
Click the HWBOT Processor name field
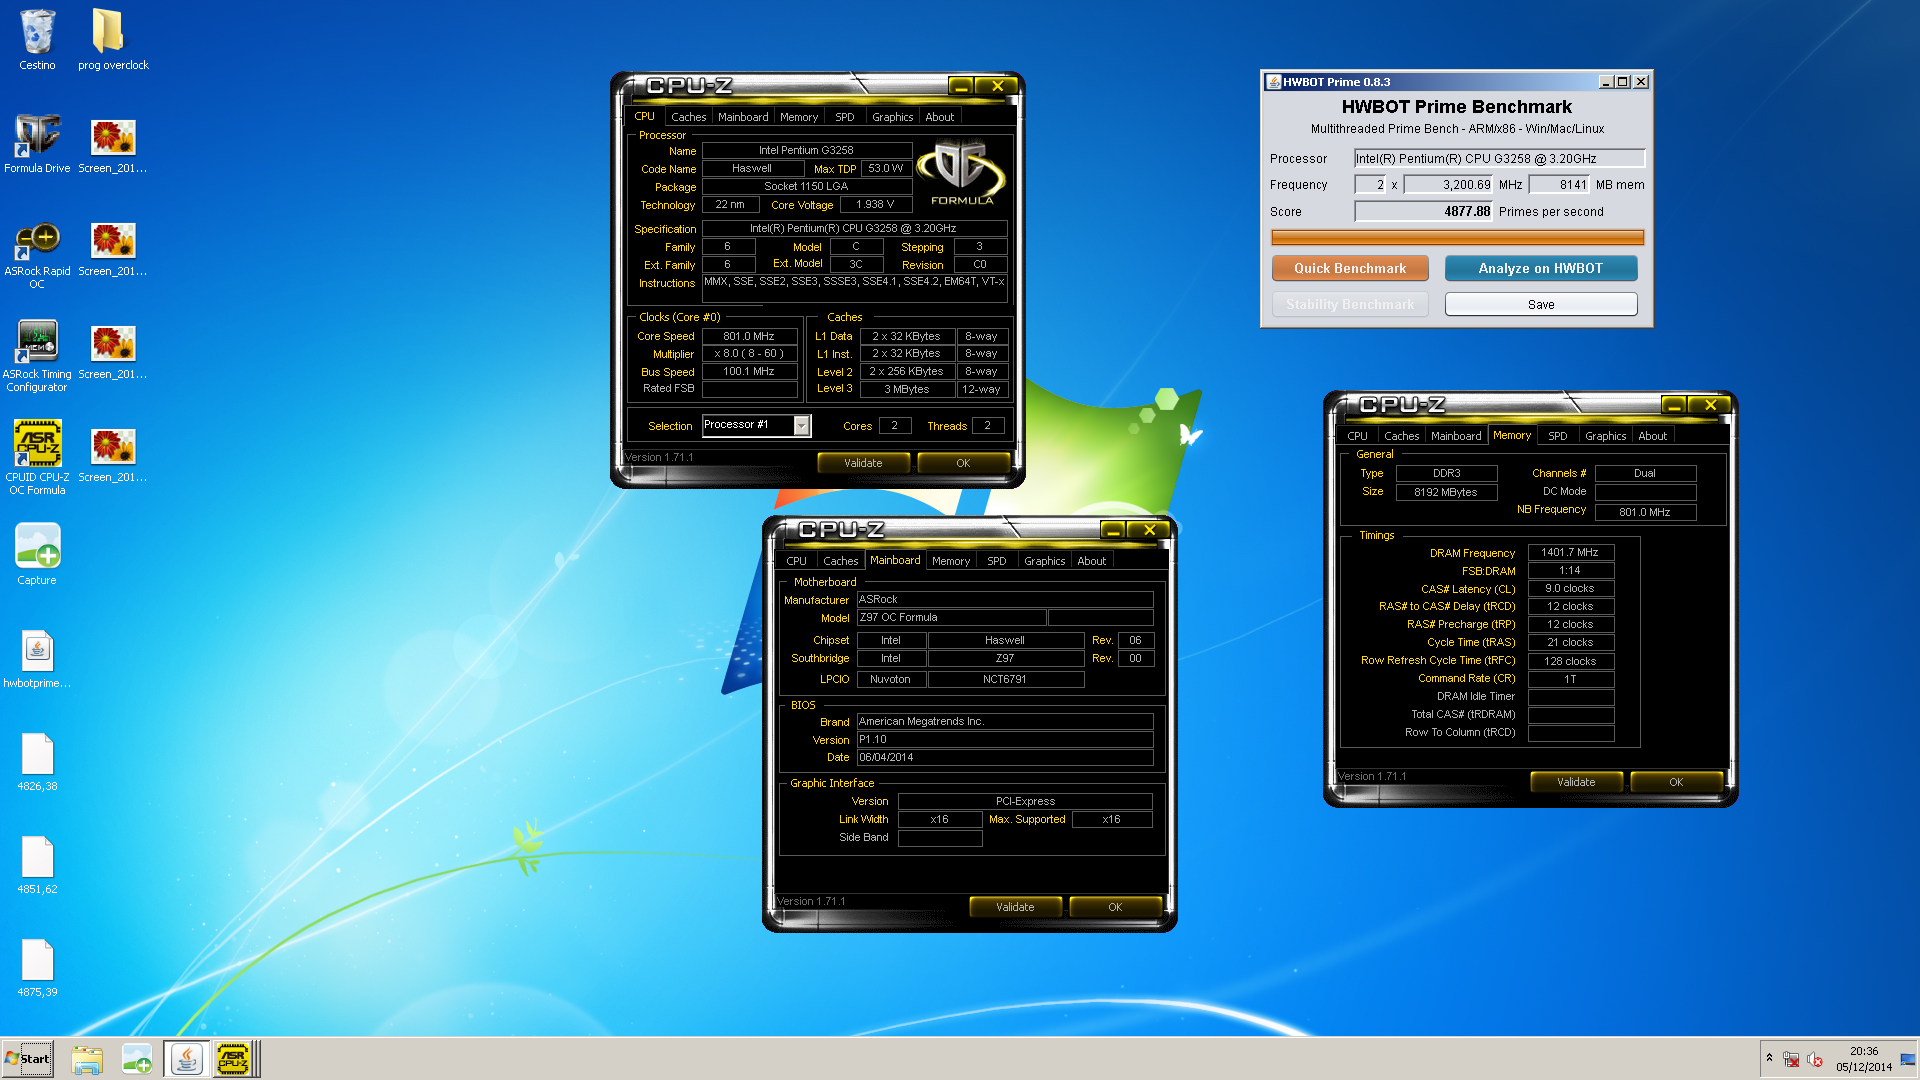(1499, 158)
